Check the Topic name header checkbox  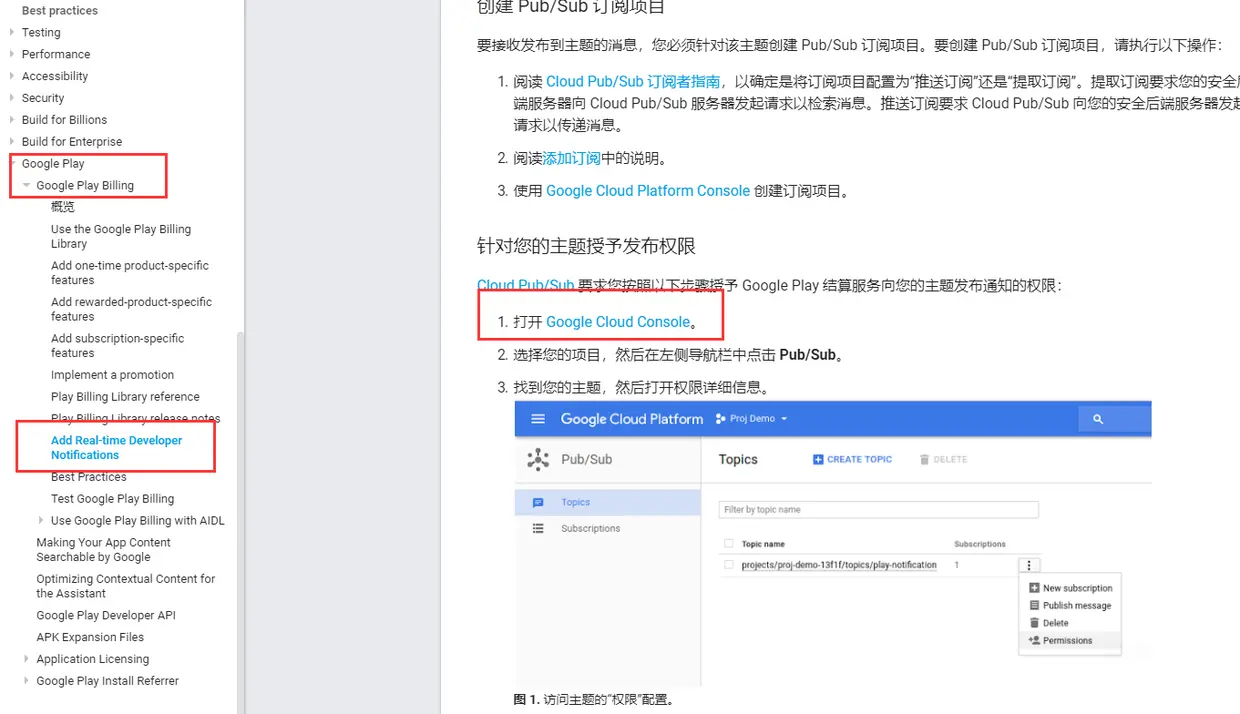tap(728, 543)
